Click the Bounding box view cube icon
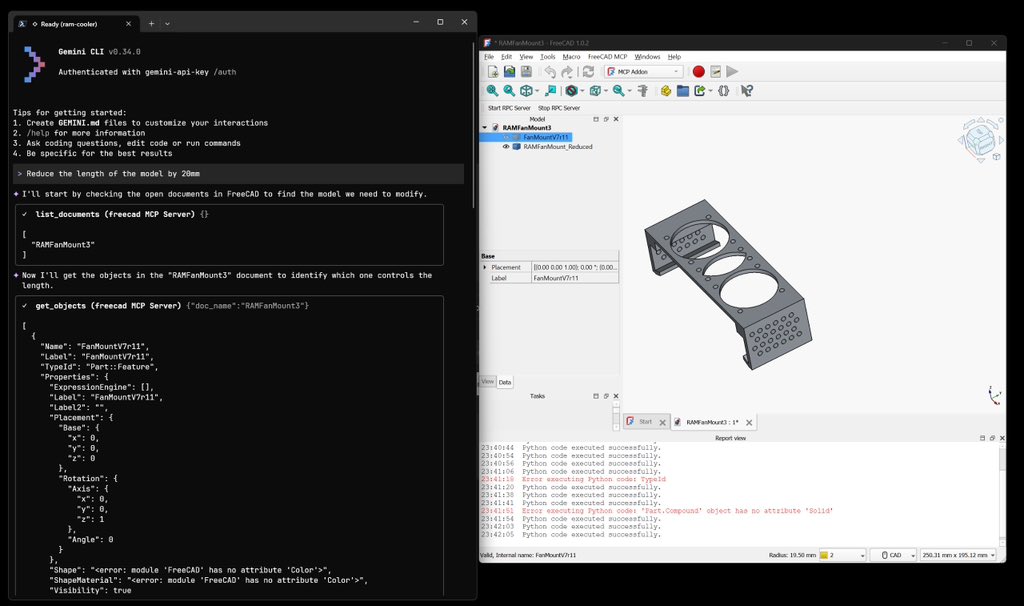This screenshot has width=1024, height=606. point(595,91)
